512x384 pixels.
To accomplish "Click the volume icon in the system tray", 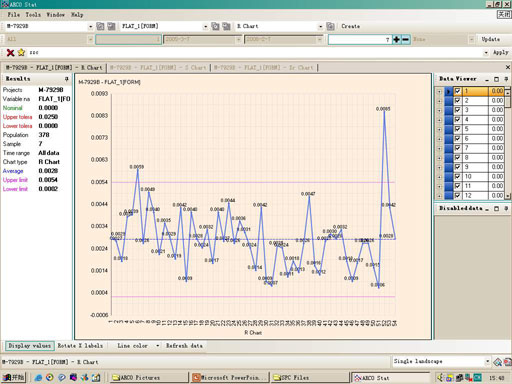I will (x=440, y=378).
